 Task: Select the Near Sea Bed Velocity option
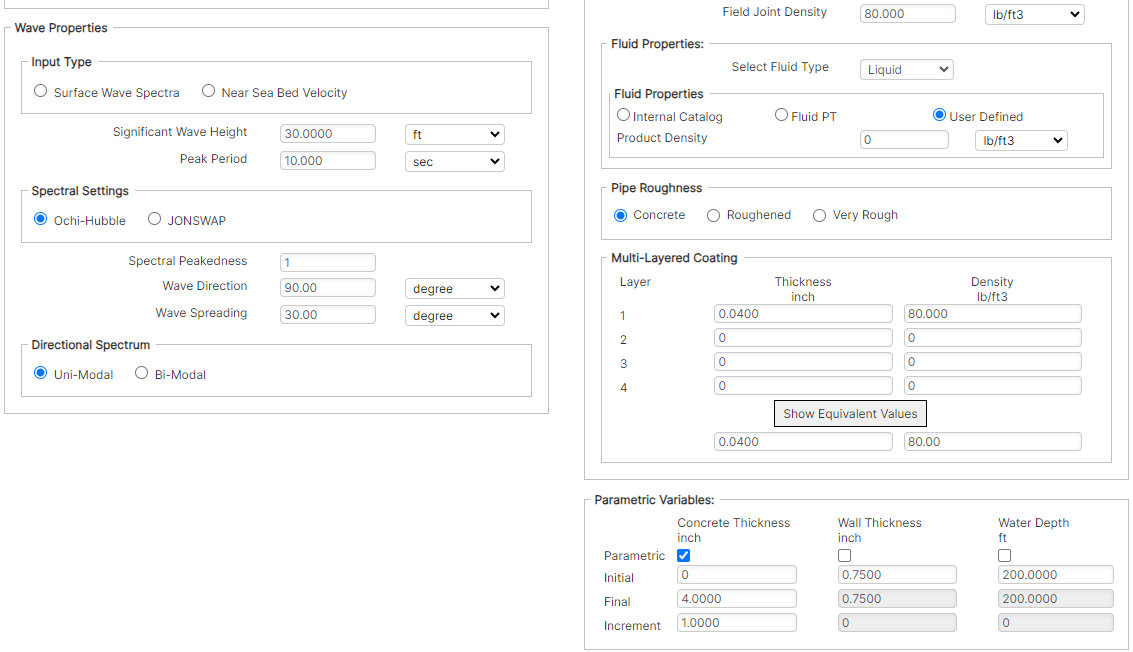[208, 91]
